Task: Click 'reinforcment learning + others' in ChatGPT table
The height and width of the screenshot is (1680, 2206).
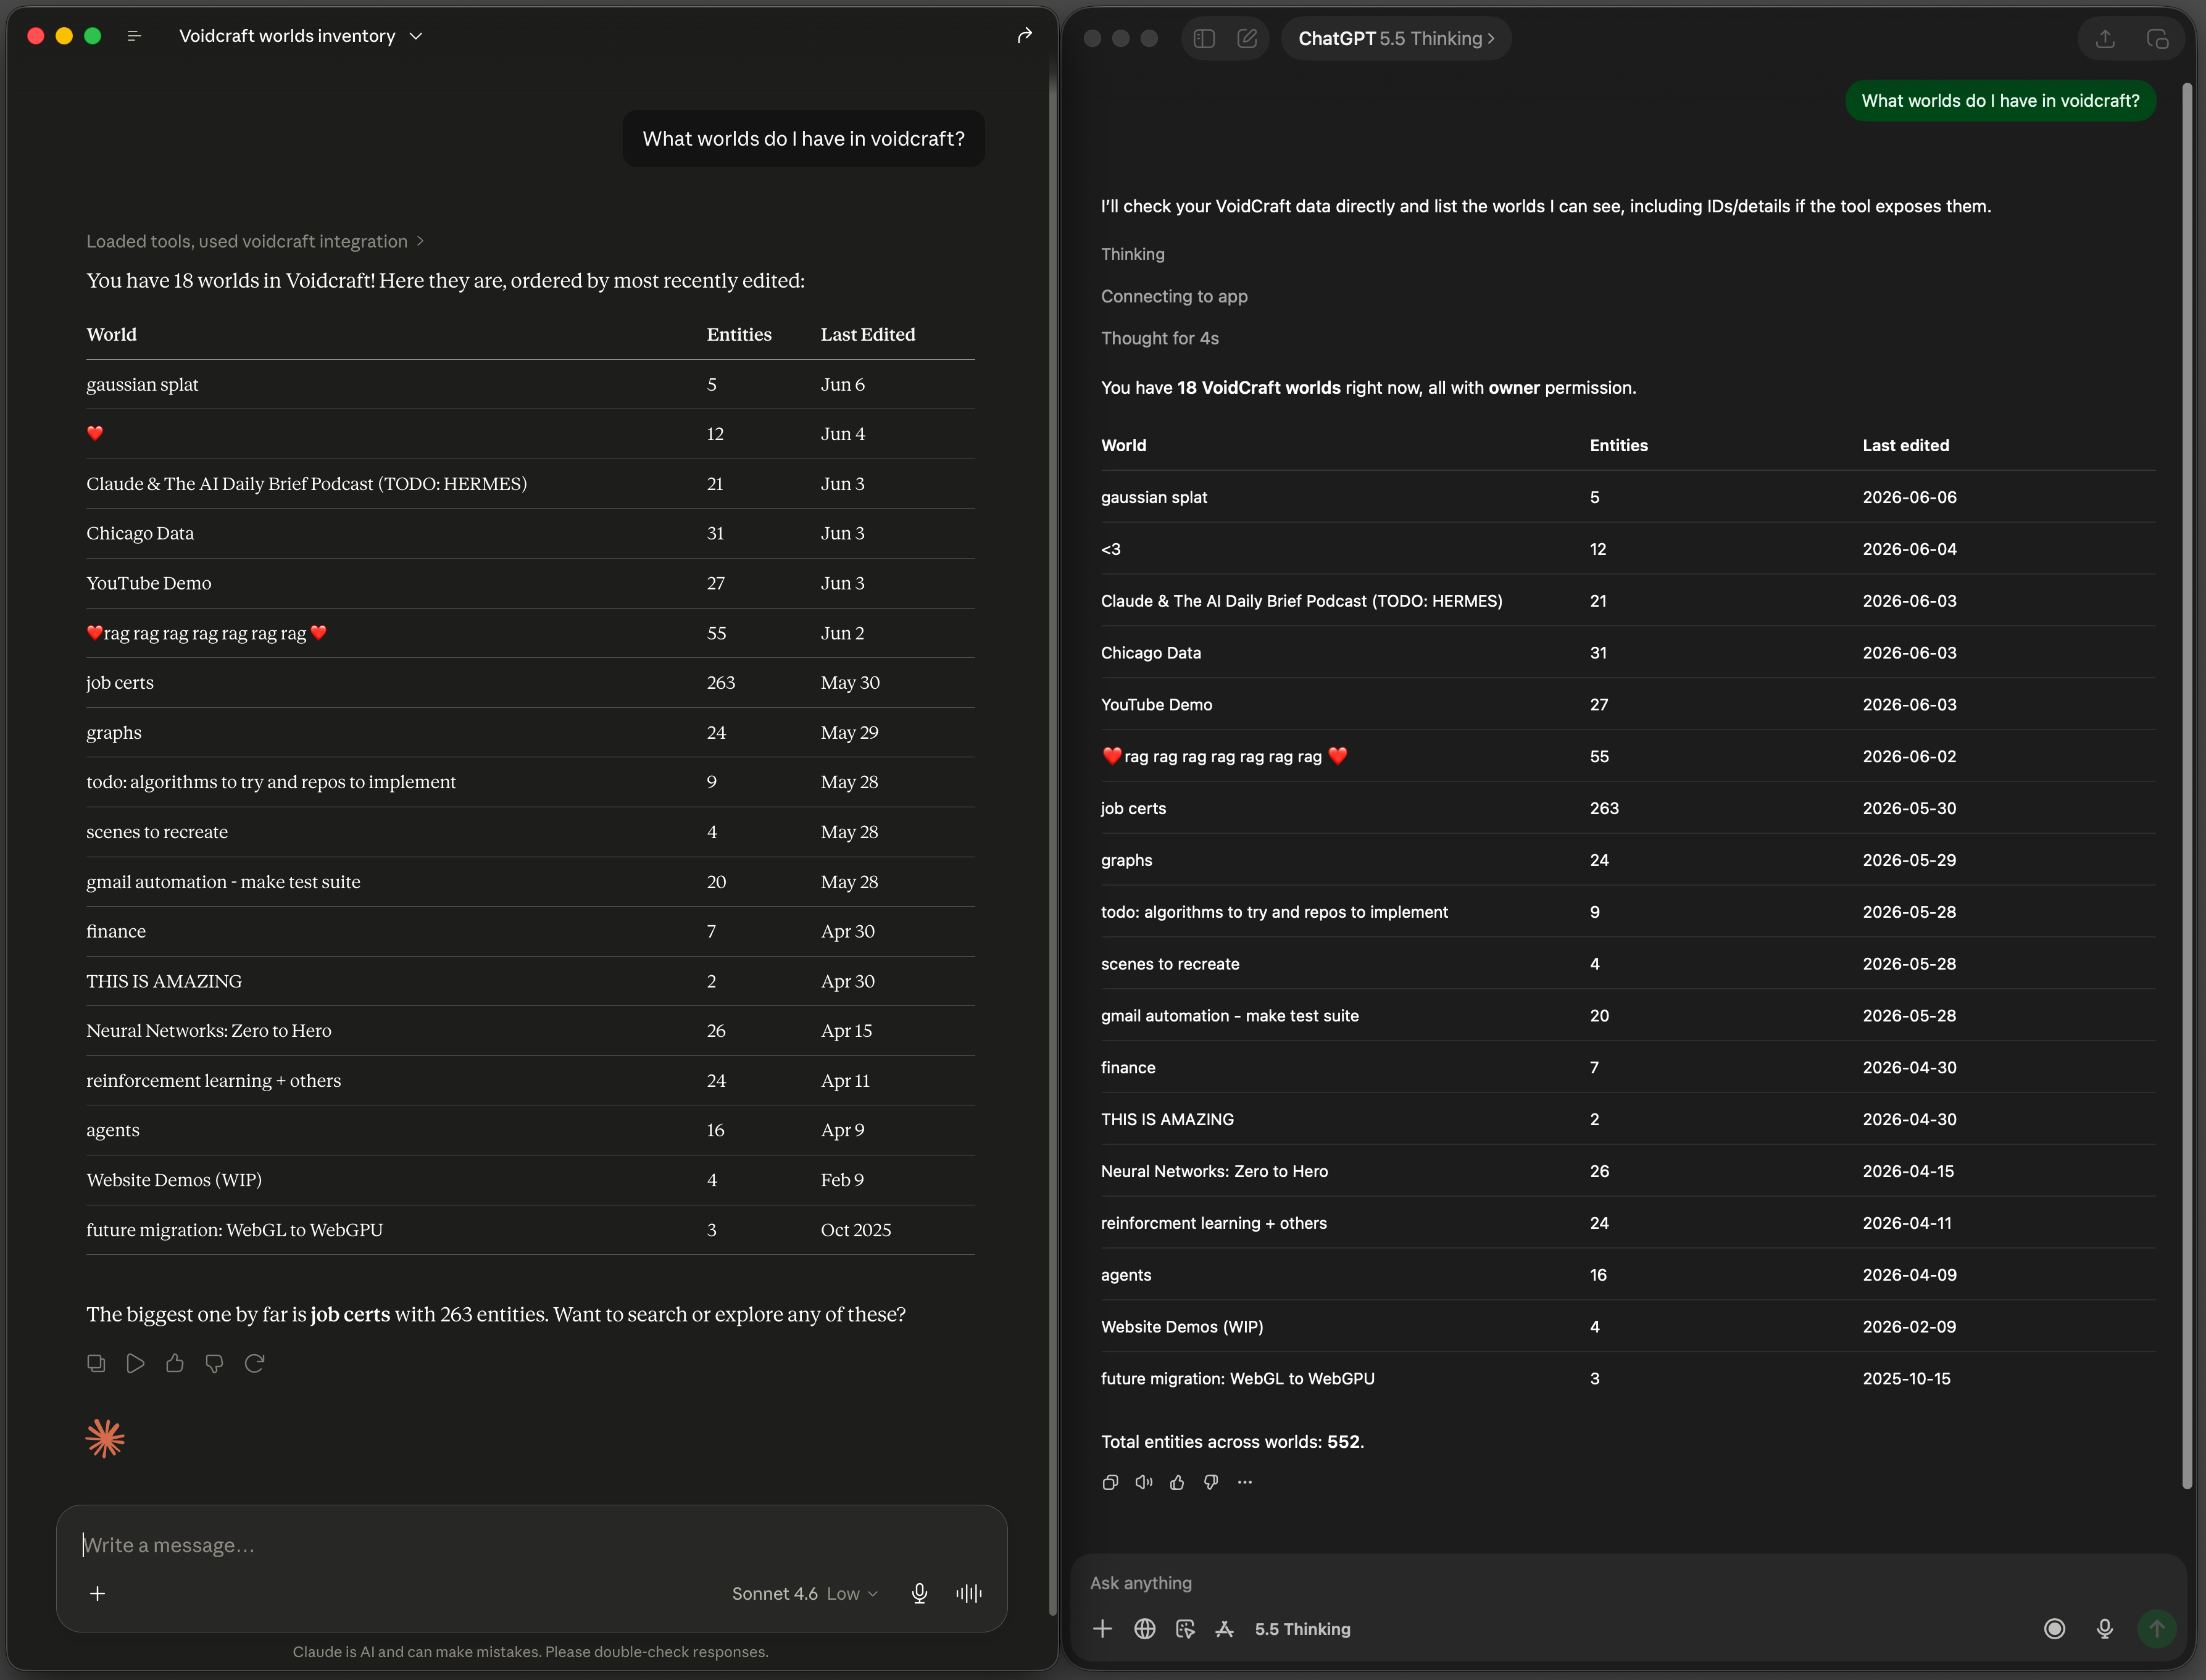Action: tap(1214, 1223)
